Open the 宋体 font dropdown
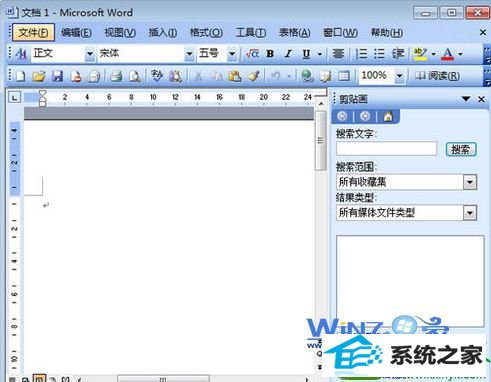This screenshot has height=382, width=491. 189,54
